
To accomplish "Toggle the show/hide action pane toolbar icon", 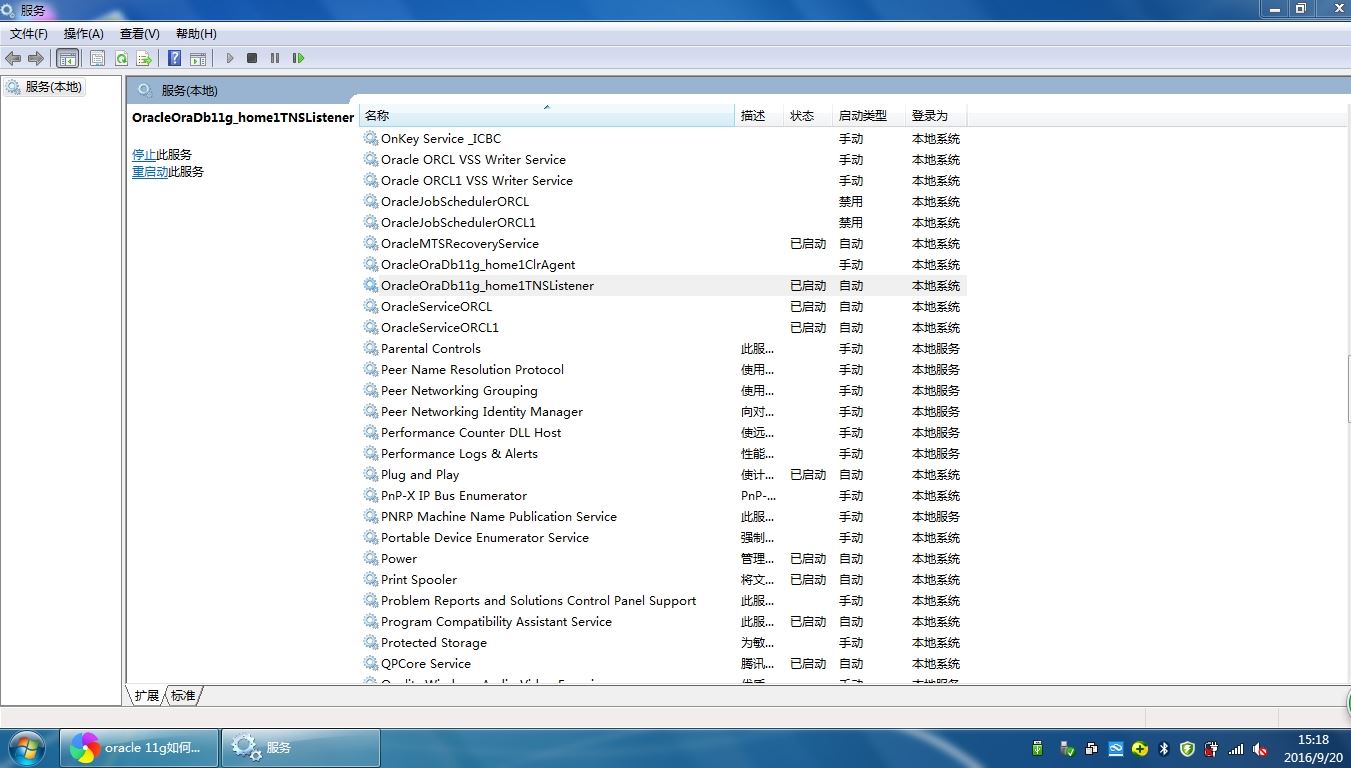I will click(198, 58).
